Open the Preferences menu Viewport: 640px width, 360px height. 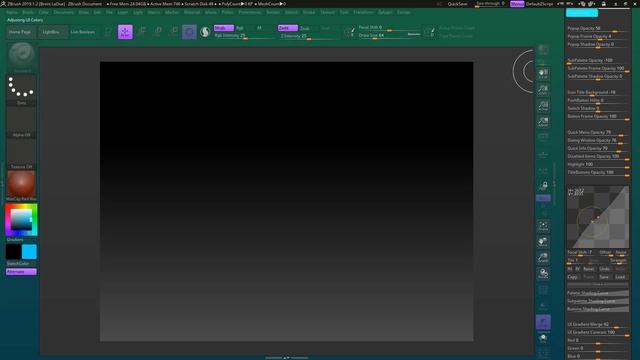[249, 12]
